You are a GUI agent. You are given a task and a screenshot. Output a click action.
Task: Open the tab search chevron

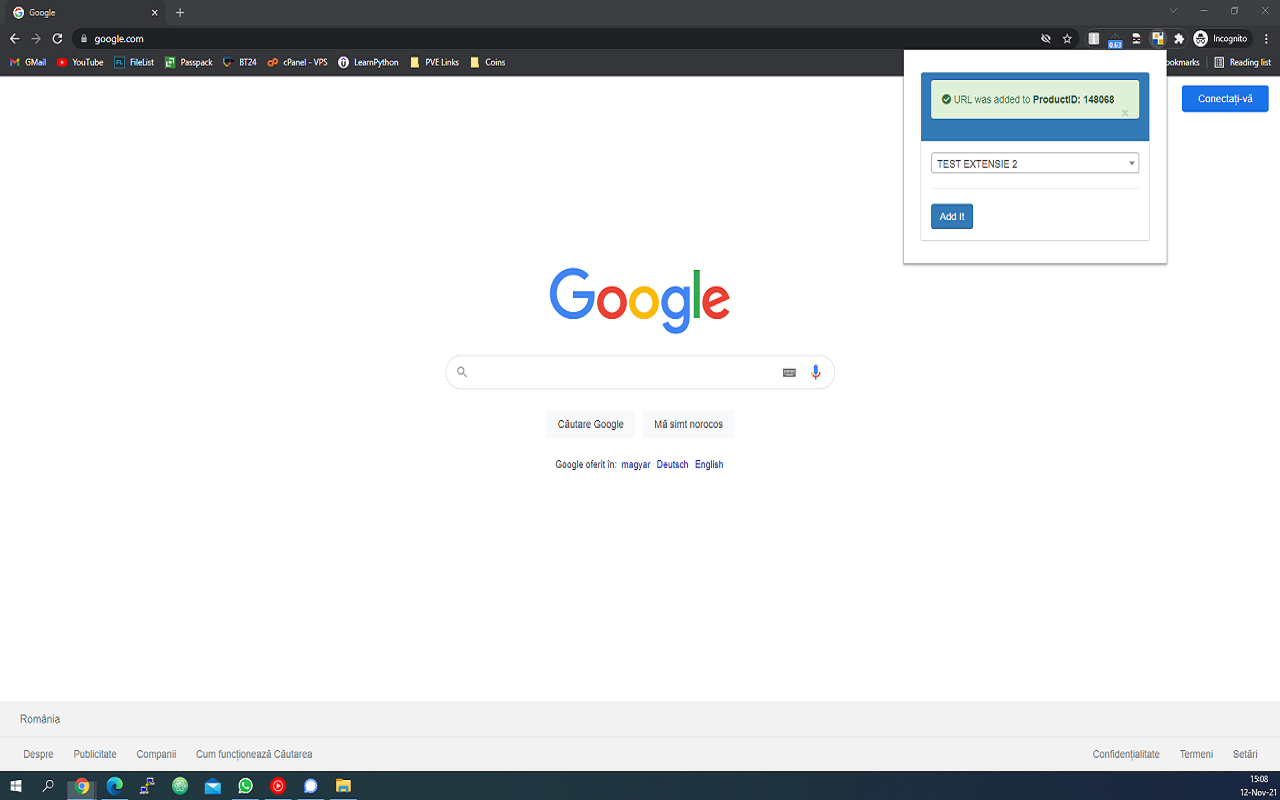tap(1173, 10)
